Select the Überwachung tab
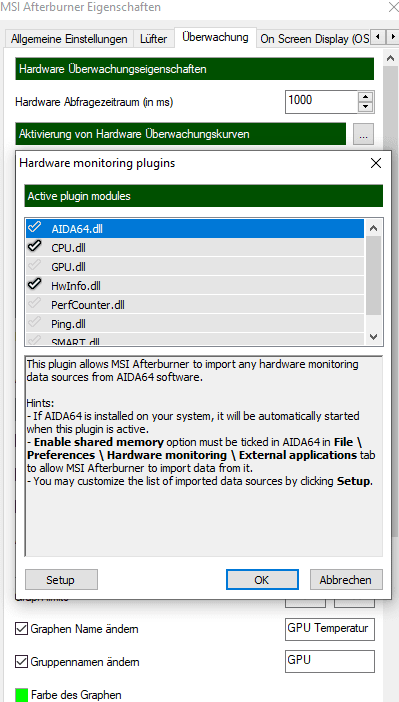 [x=215, y=37]
